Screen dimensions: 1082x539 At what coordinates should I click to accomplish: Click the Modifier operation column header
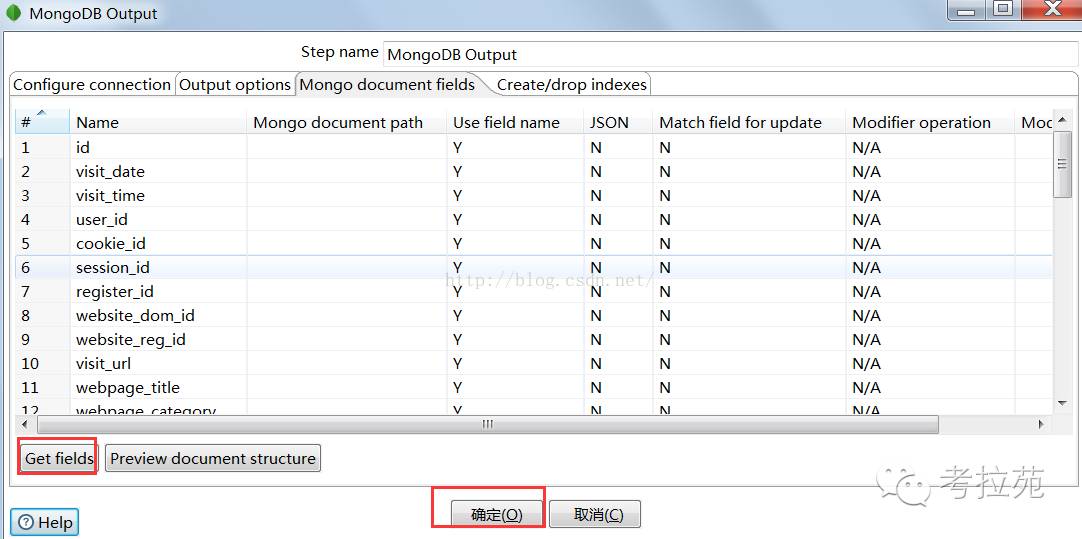[x=930, y=122]
